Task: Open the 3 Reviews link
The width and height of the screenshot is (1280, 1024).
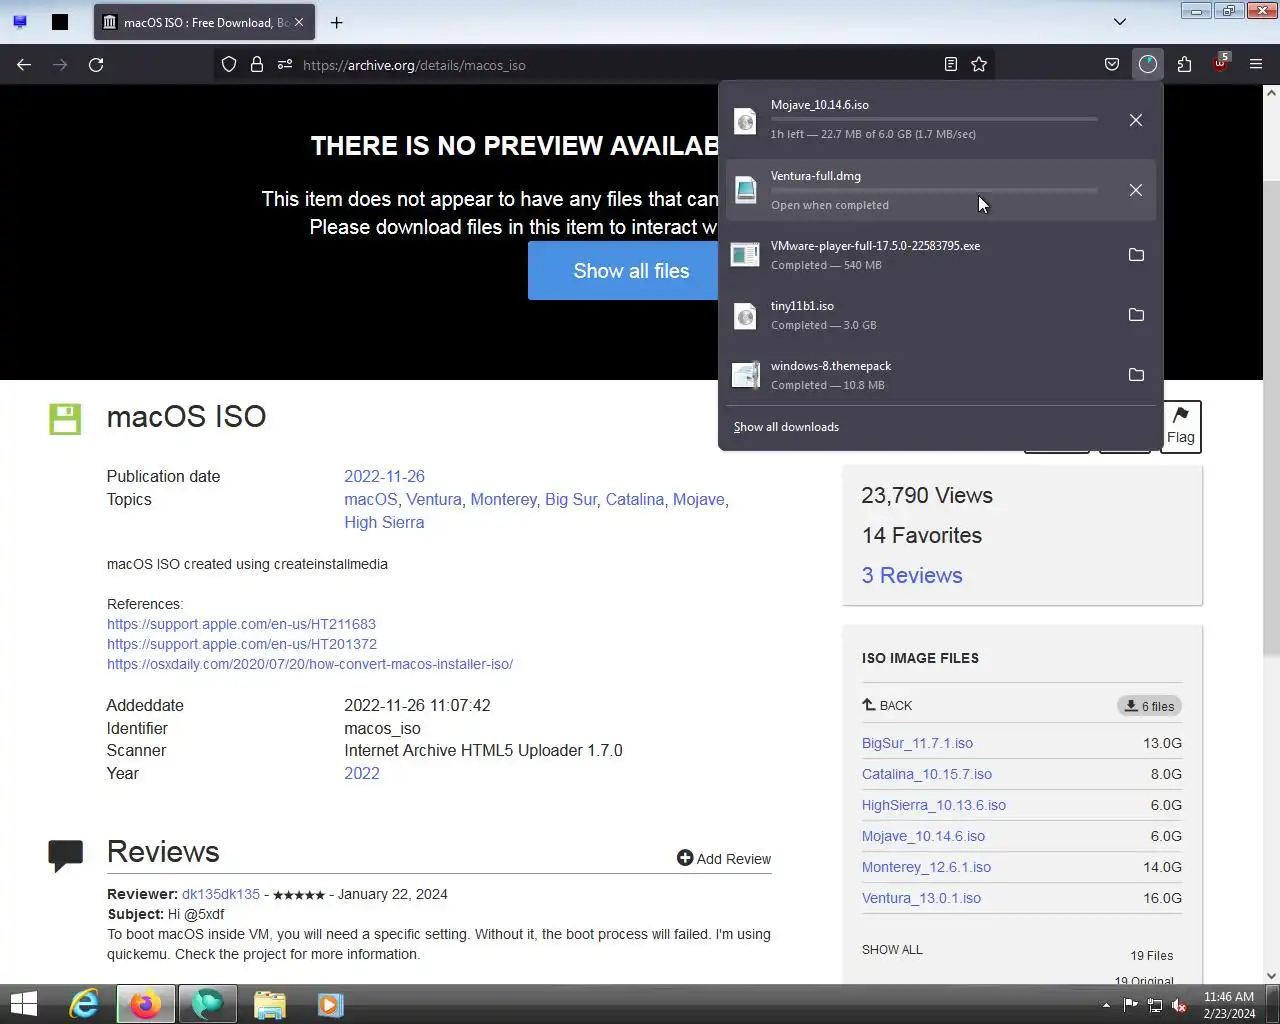Action: pos(912,575)
